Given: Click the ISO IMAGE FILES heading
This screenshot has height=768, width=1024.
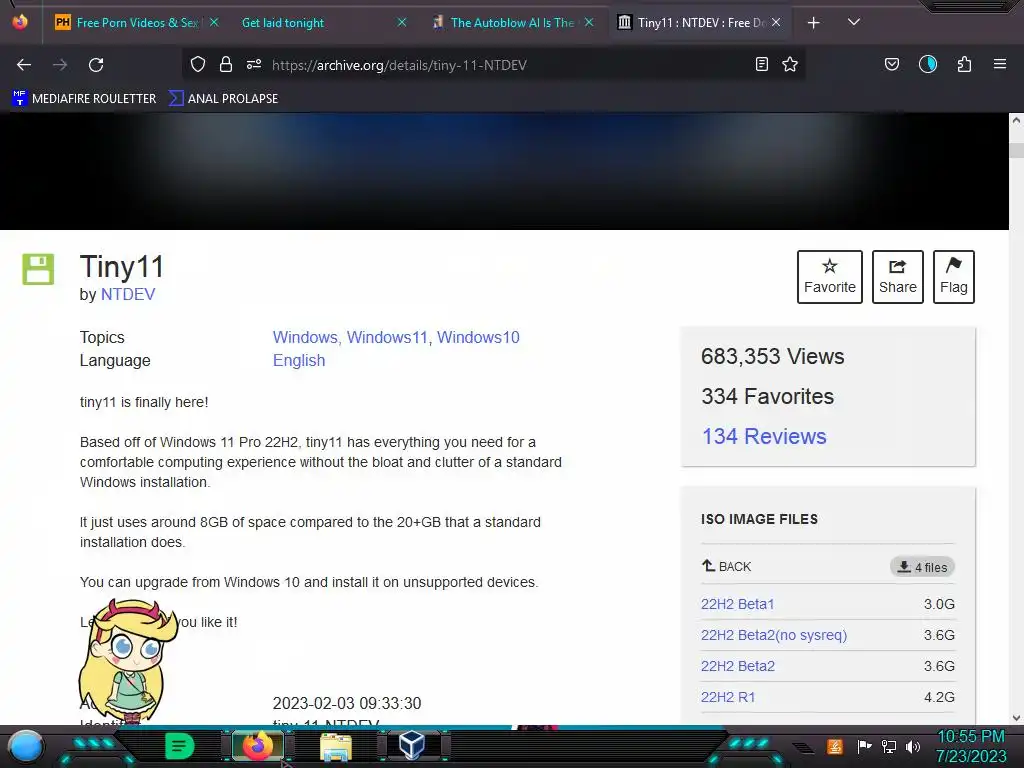Looking at the screenshot, I should tap(759, 519).
